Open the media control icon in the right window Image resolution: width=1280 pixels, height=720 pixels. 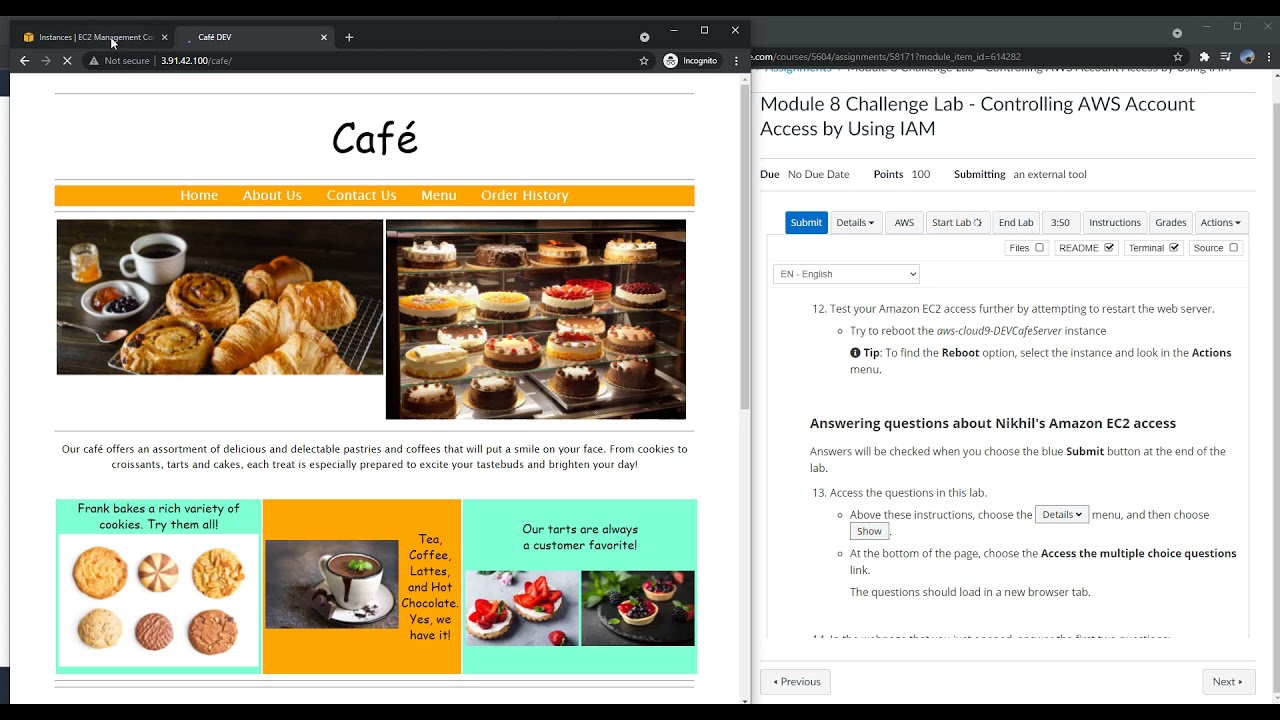(x=1226, y=57)
